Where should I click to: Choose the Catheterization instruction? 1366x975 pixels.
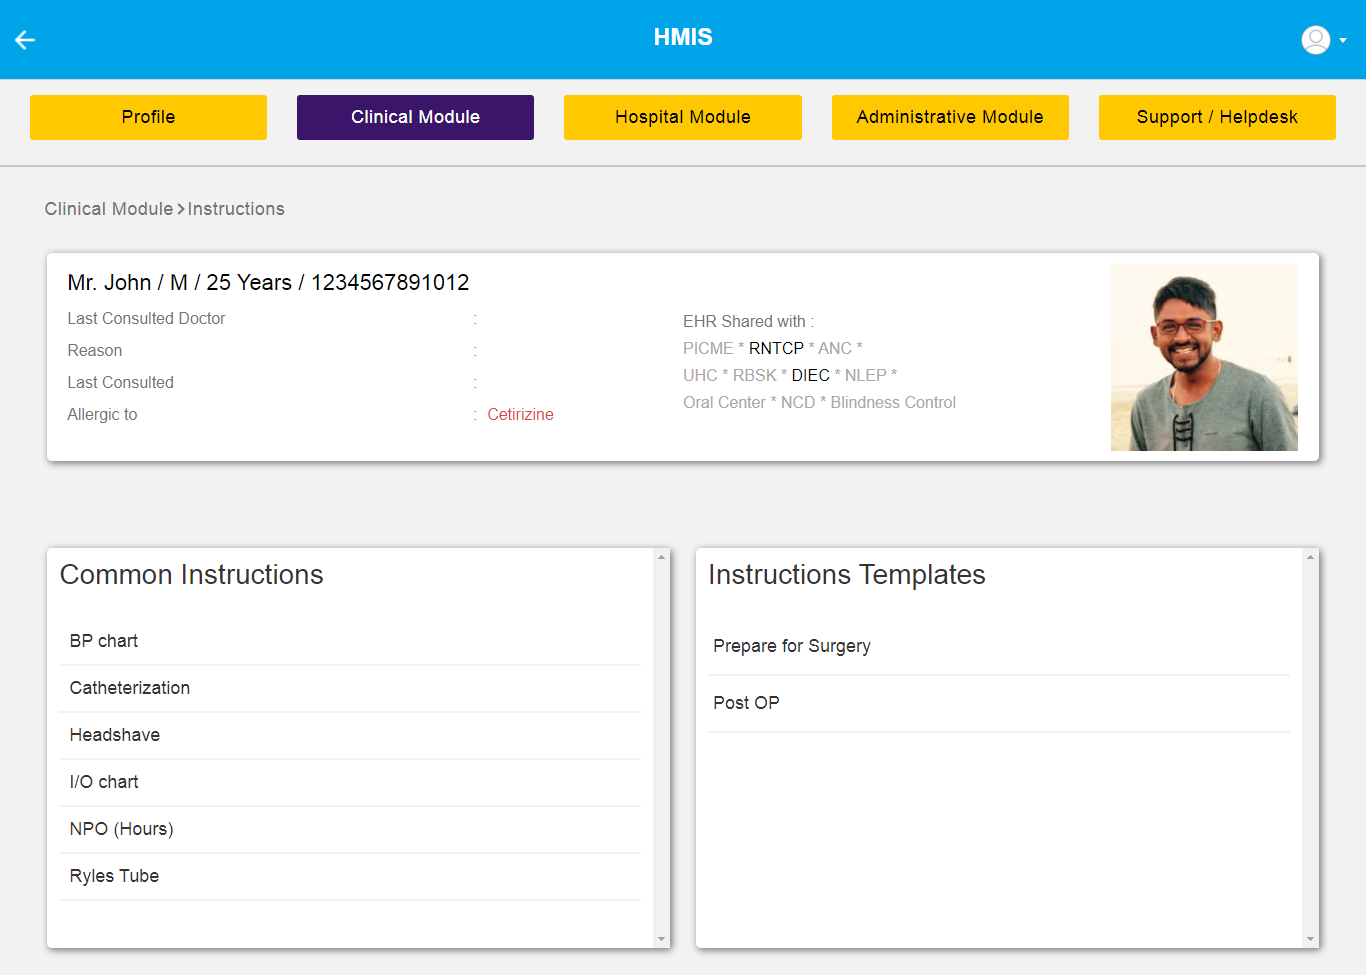[129, 688]
